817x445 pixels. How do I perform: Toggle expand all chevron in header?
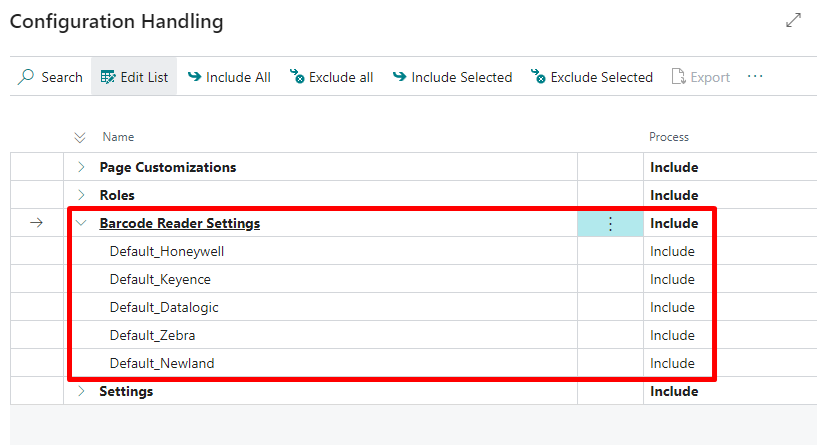click(81, 137)
